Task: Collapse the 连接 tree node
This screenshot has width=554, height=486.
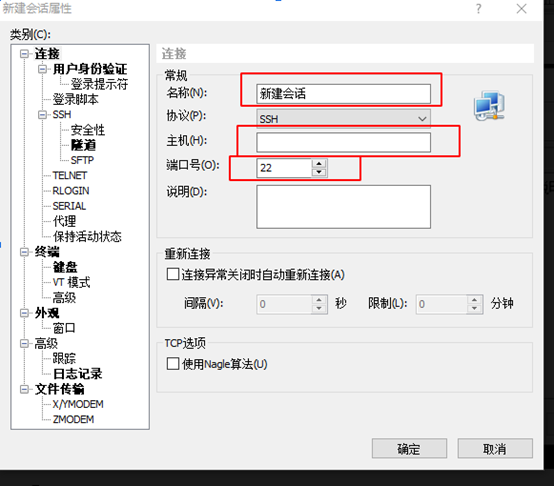Action: [24, 54]
